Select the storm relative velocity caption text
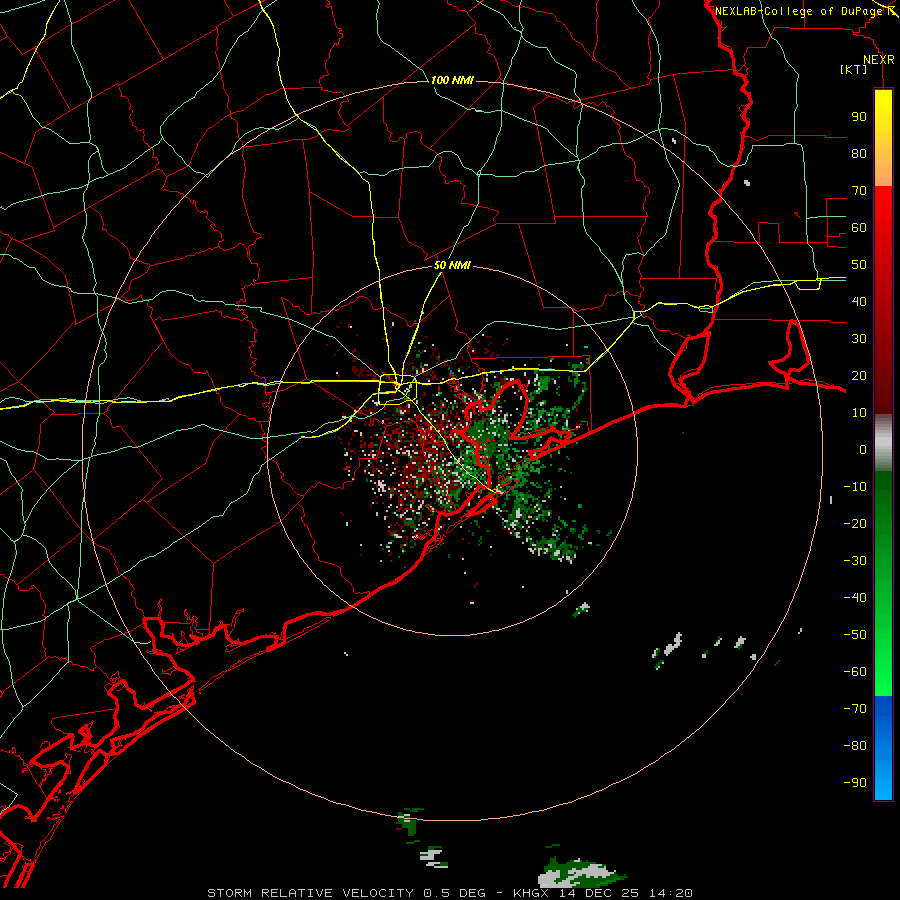This screenshot has height=900, width=900. [450, 893]
